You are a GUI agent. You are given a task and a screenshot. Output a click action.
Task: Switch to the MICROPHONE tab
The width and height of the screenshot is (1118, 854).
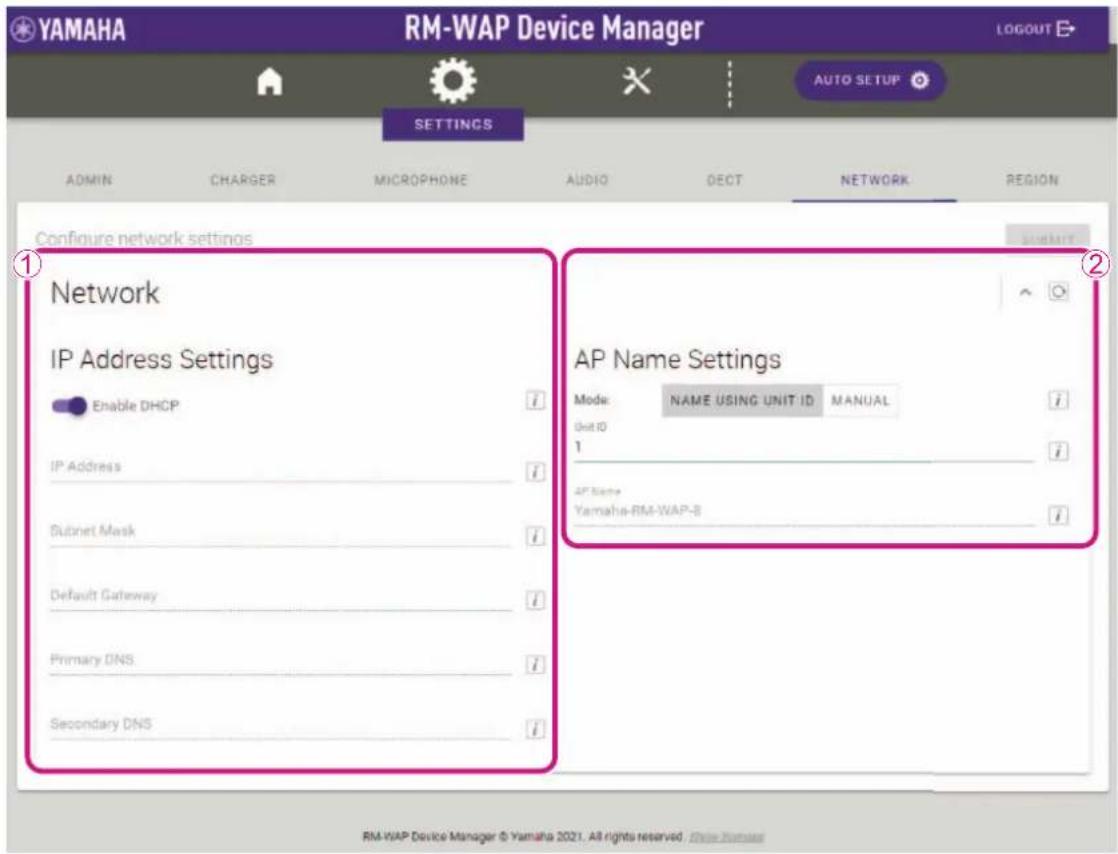pos(421,180)
